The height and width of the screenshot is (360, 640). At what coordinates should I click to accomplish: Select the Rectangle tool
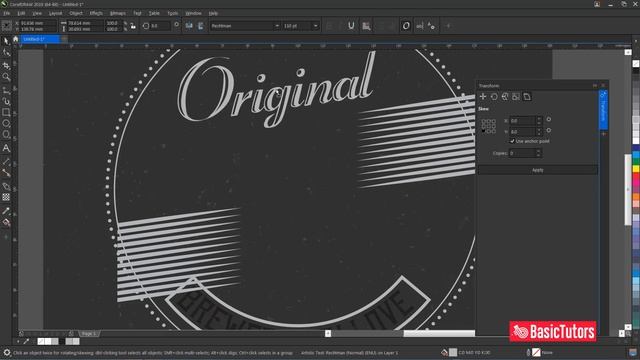click(x=6, y=112)
